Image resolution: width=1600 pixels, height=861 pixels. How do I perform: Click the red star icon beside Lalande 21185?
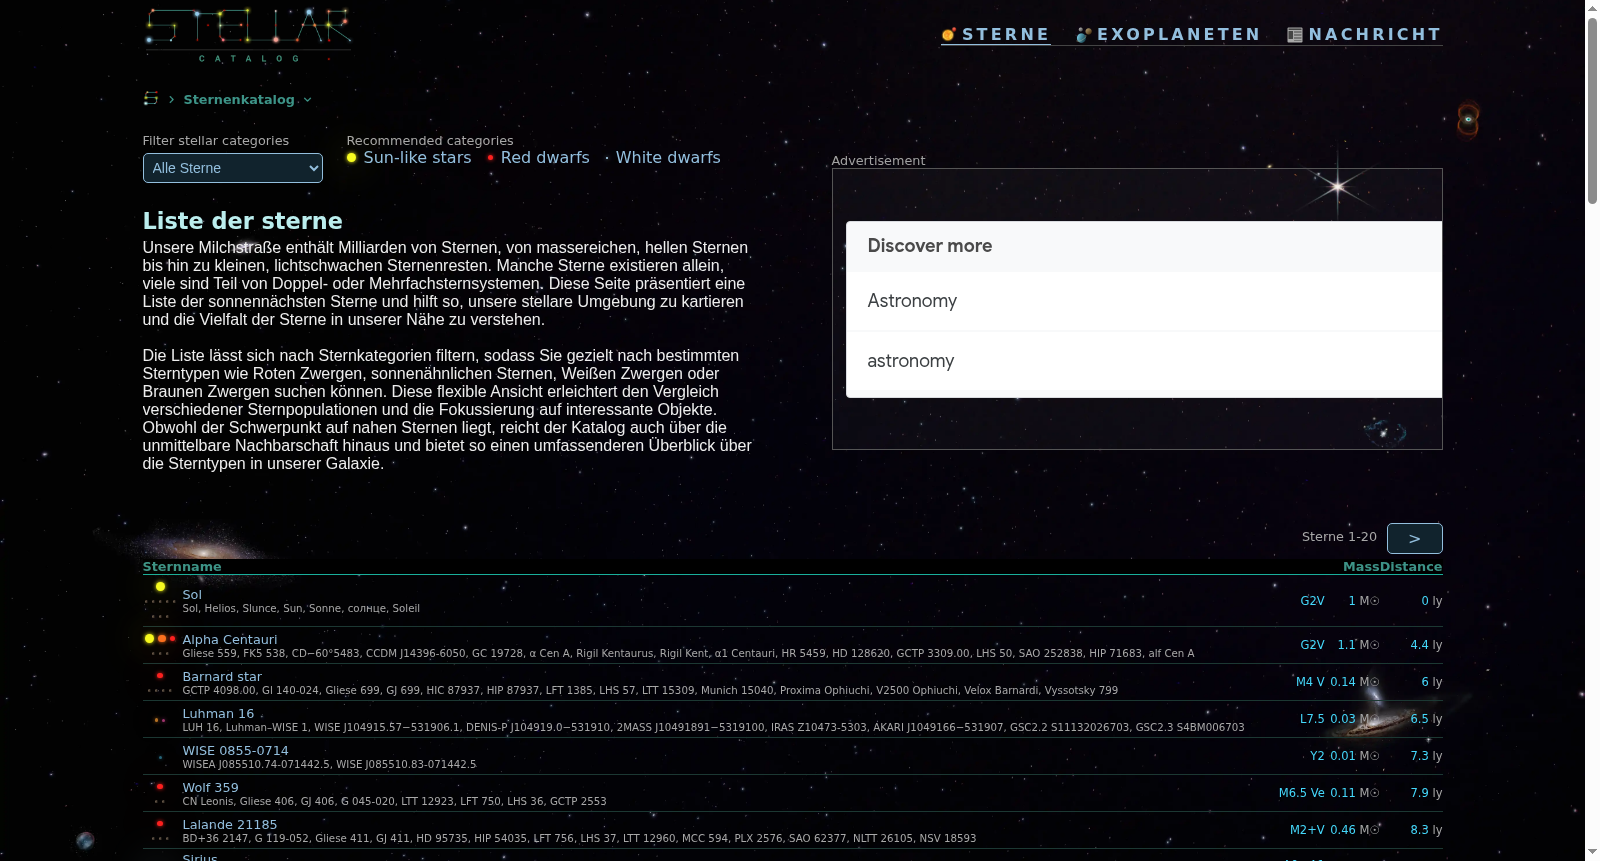coord(160,824)
